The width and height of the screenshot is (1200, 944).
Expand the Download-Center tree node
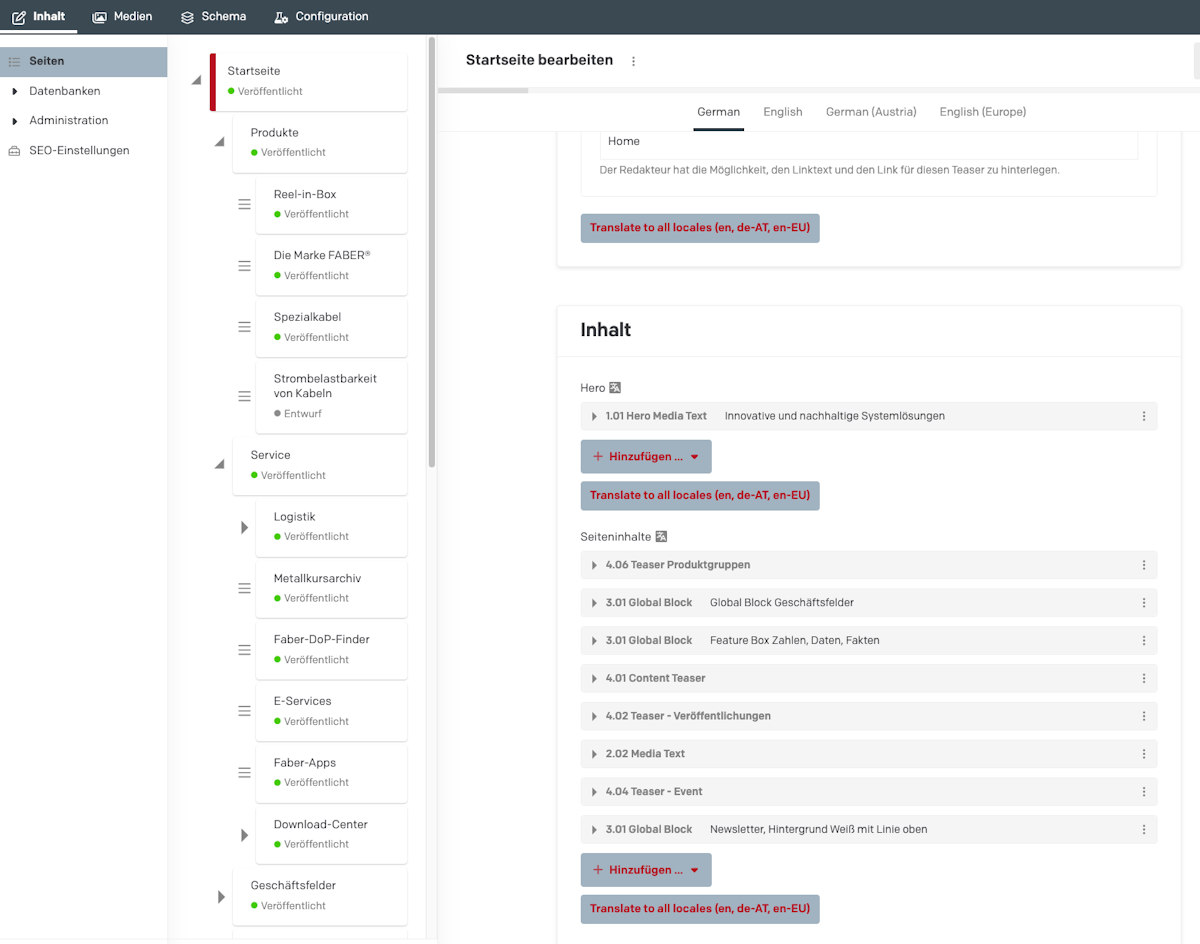click(244, 834)
